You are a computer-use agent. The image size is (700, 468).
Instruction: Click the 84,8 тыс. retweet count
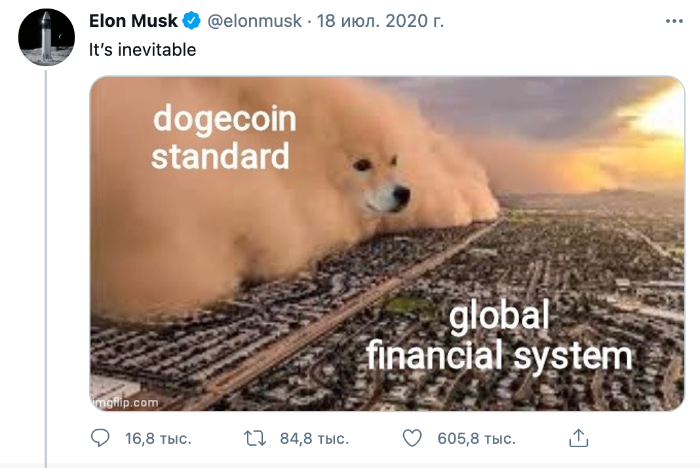click(x=314, y=439)
